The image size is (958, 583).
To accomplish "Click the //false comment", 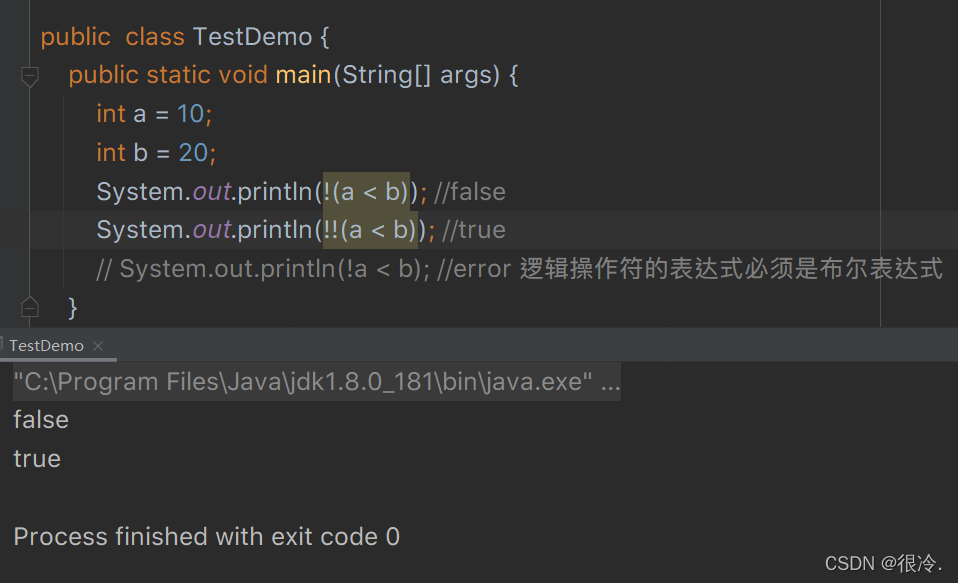I will coord(470,191).
